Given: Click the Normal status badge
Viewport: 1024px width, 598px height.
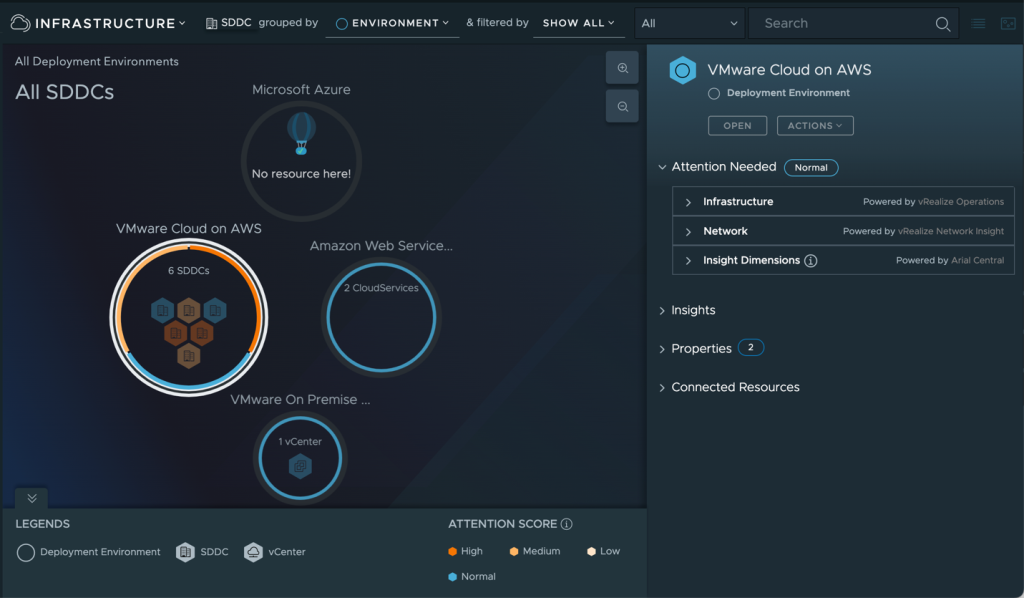Looking at the screenshot, I should click(811, 168).
